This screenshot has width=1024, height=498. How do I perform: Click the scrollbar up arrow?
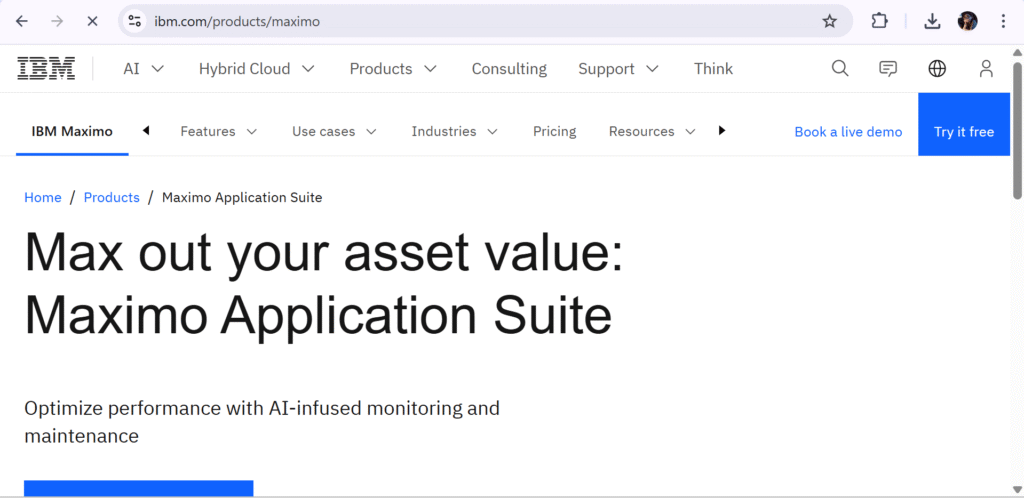[x=1017, y=52]
